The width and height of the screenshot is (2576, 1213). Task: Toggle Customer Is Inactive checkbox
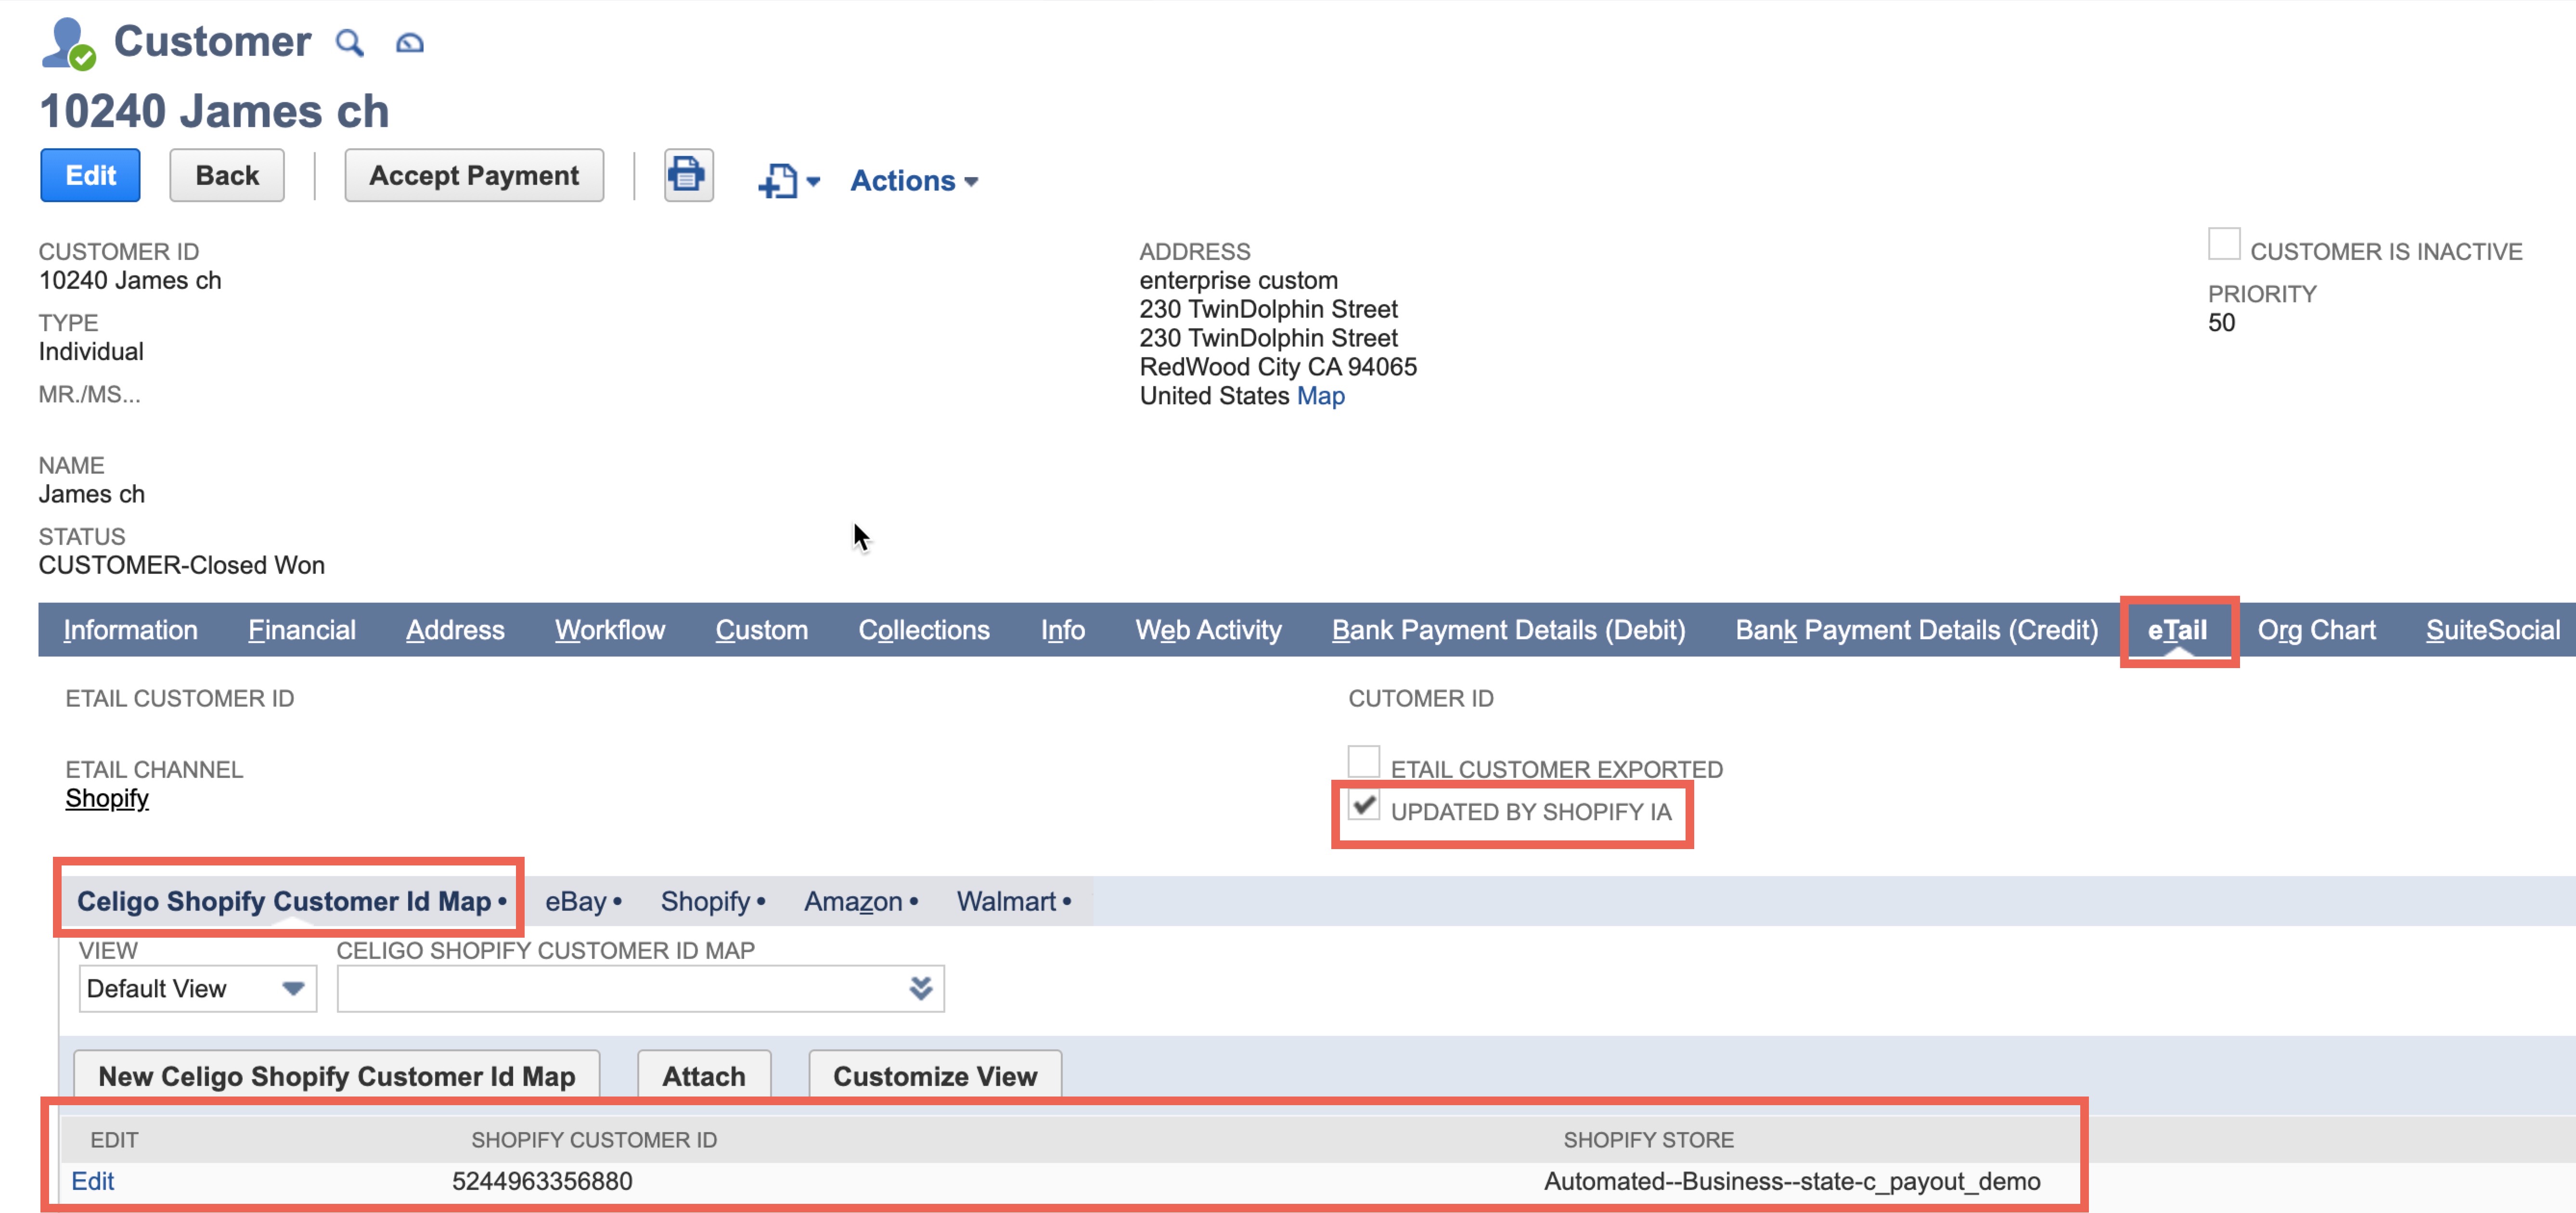pos(2223,244)
